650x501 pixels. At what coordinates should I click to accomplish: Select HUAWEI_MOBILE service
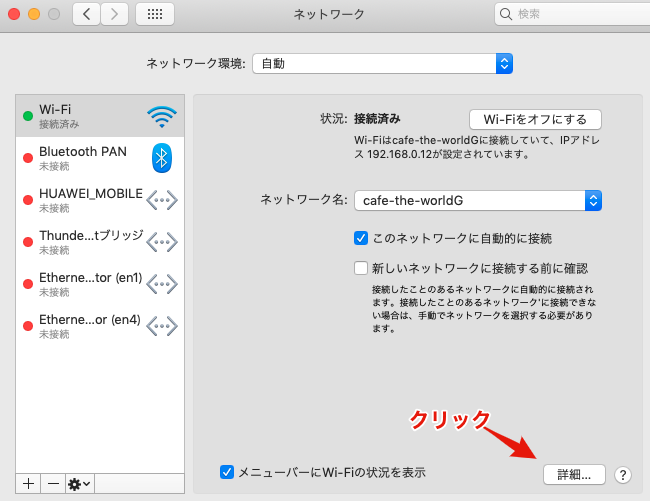100,200
